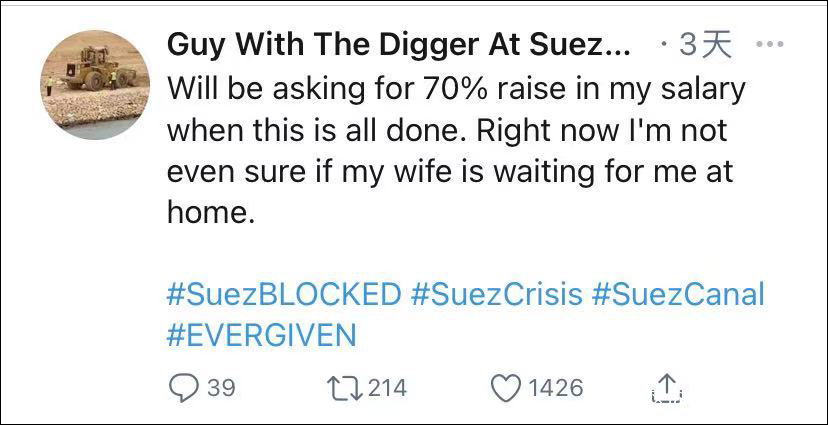Viewport: 828px width, 425px height.
Task: Click the like count 1426
Action: pyautogui.click(x=554, y=387)
